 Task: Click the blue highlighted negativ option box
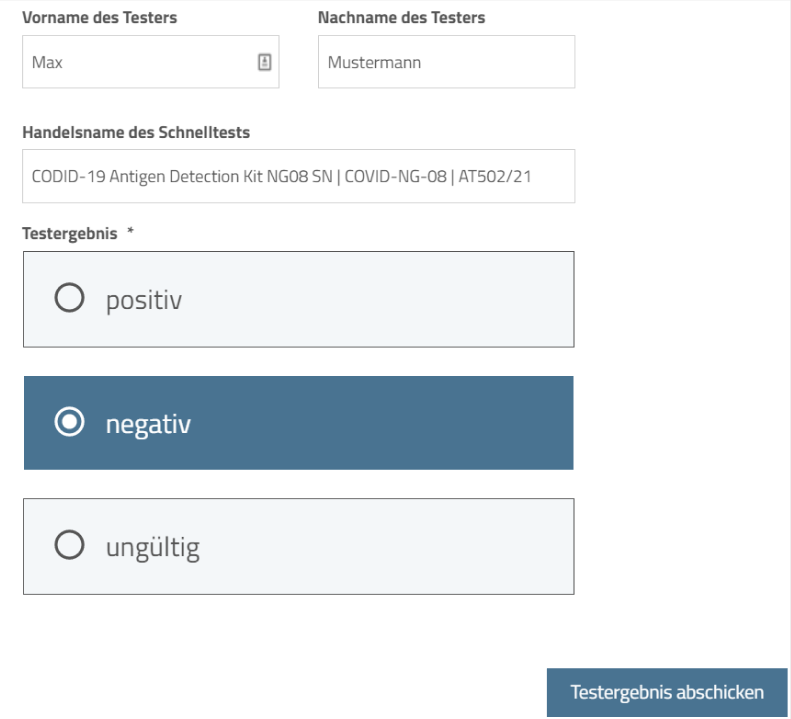(299, 423)
